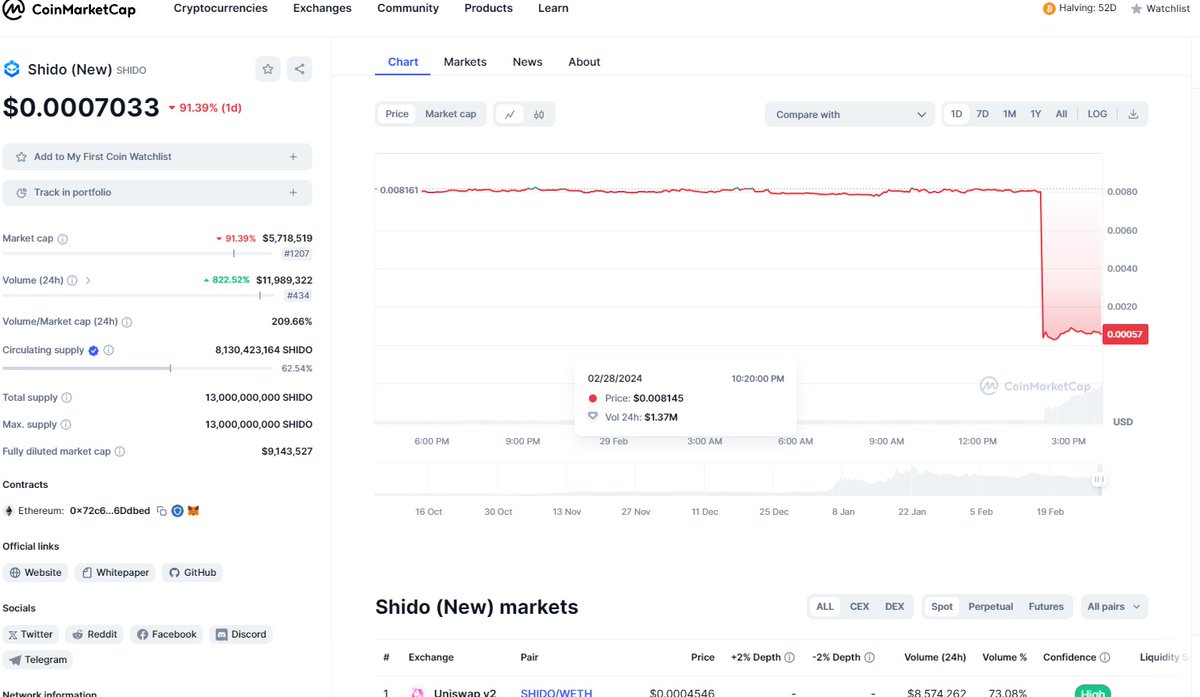1200x697 pixels.
Task: Open the Markets tab
Action: 465,62
